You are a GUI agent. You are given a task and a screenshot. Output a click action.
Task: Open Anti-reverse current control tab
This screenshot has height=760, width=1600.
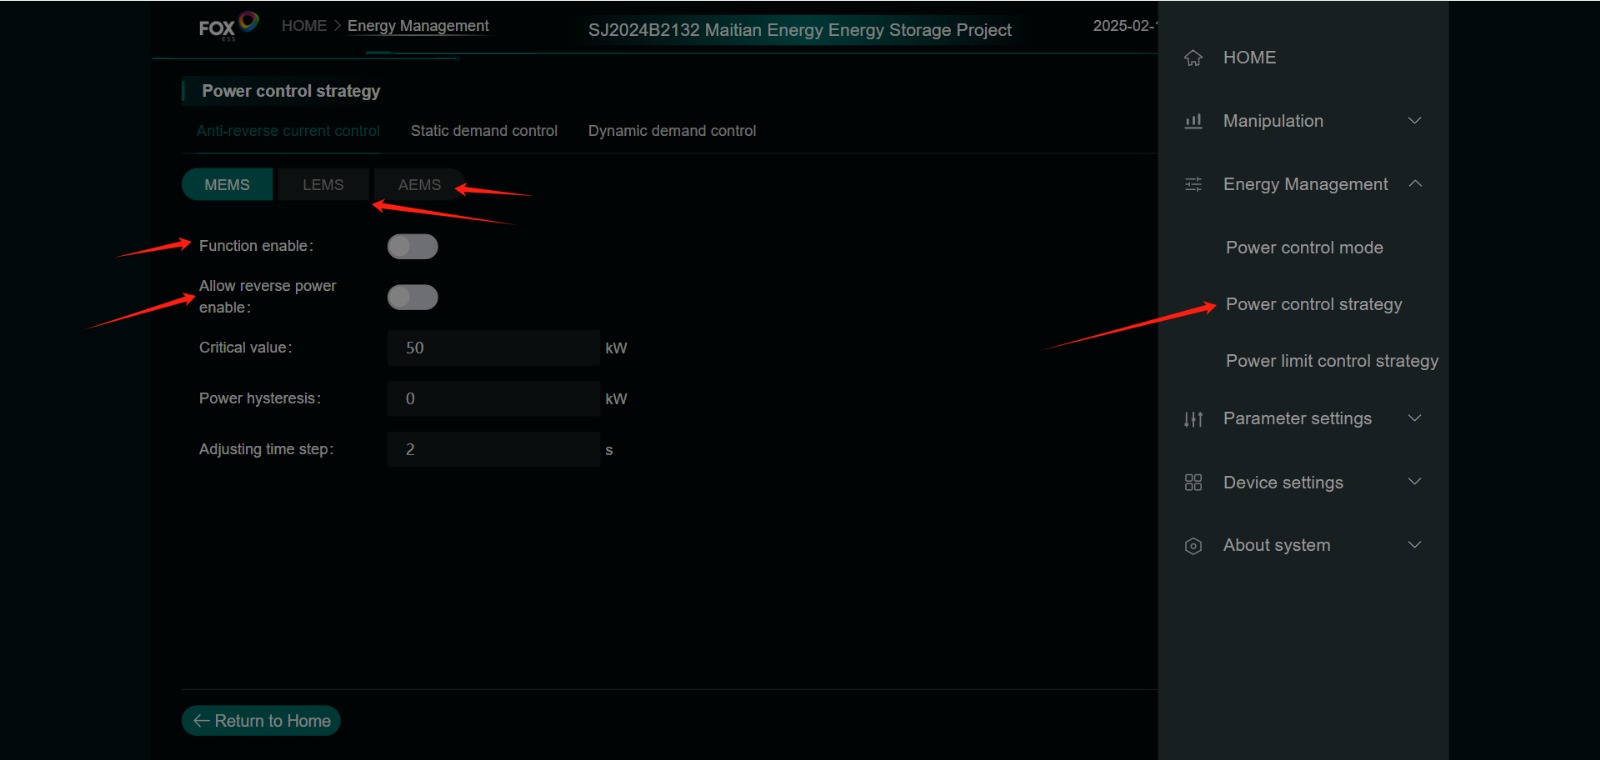click(x=288, y=131)
